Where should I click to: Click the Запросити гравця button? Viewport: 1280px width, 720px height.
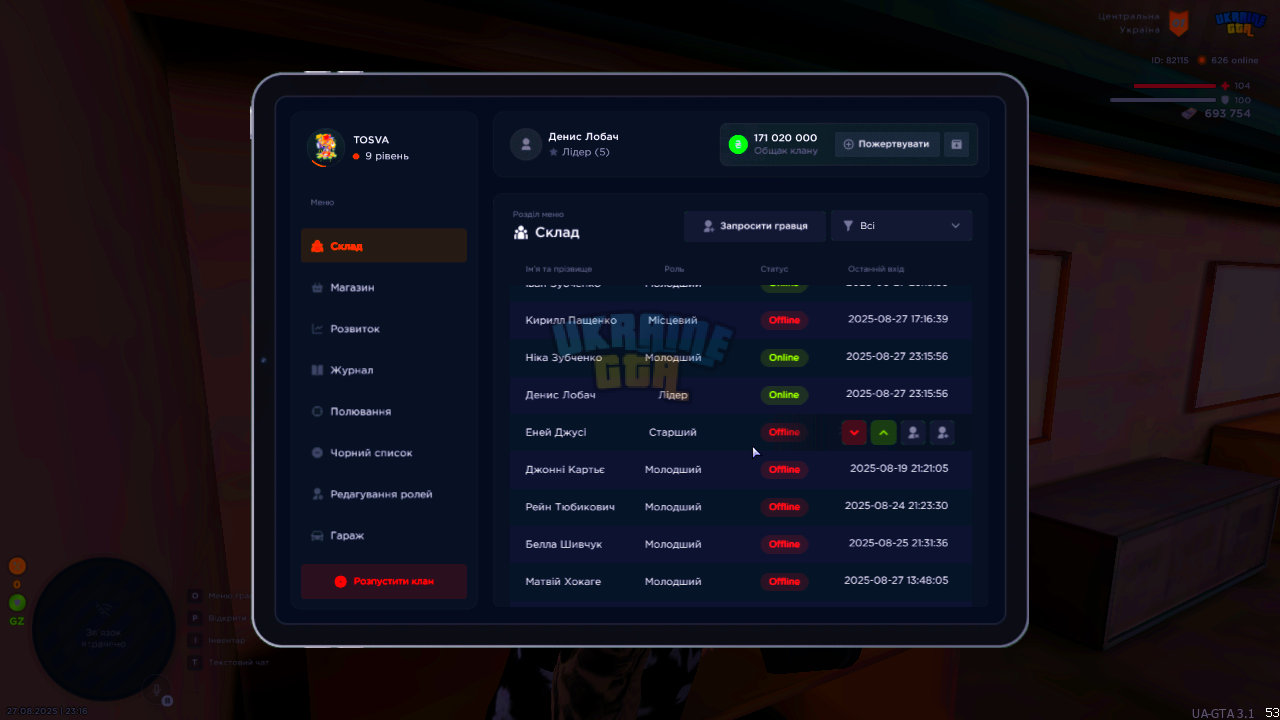[x=754, y=226]
